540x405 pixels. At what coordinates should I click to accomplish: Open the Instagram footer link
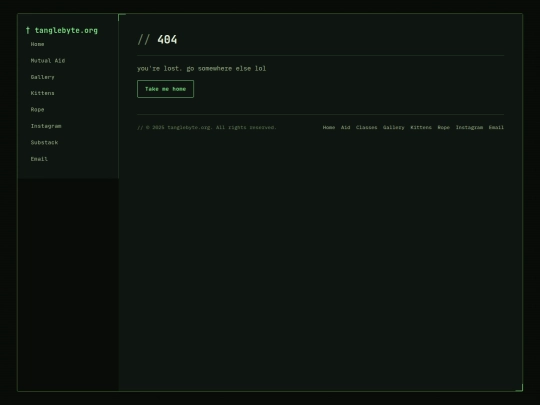tap(469, 127)
